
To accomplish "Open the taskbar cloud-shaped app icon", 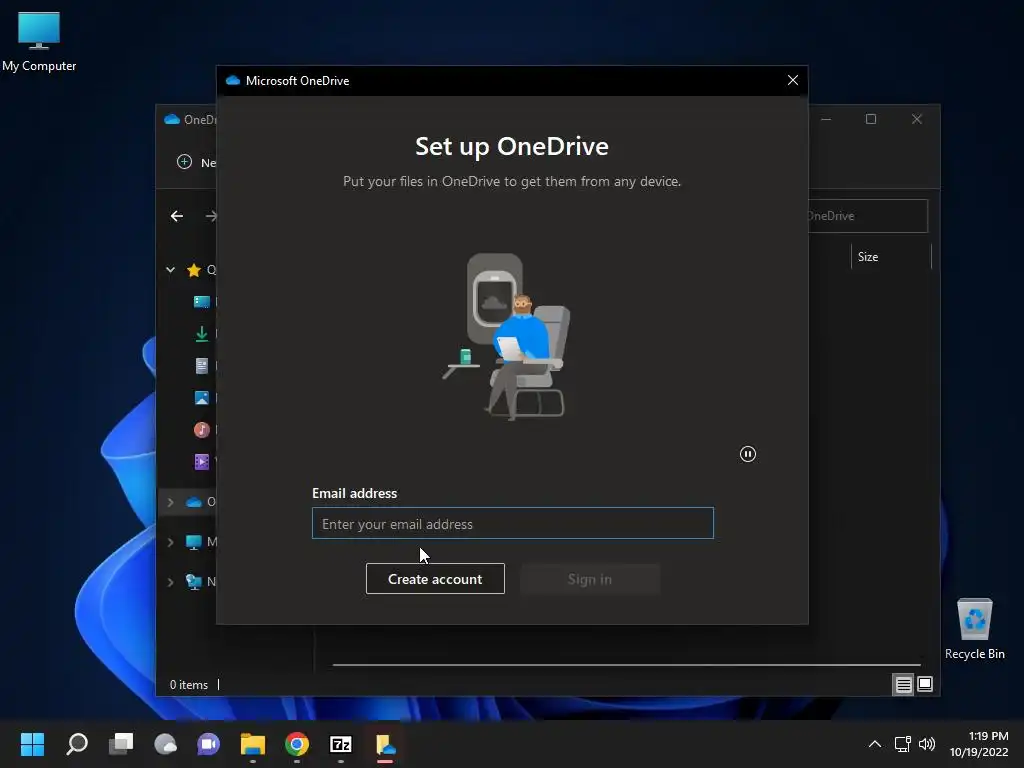I will point(165,744).
